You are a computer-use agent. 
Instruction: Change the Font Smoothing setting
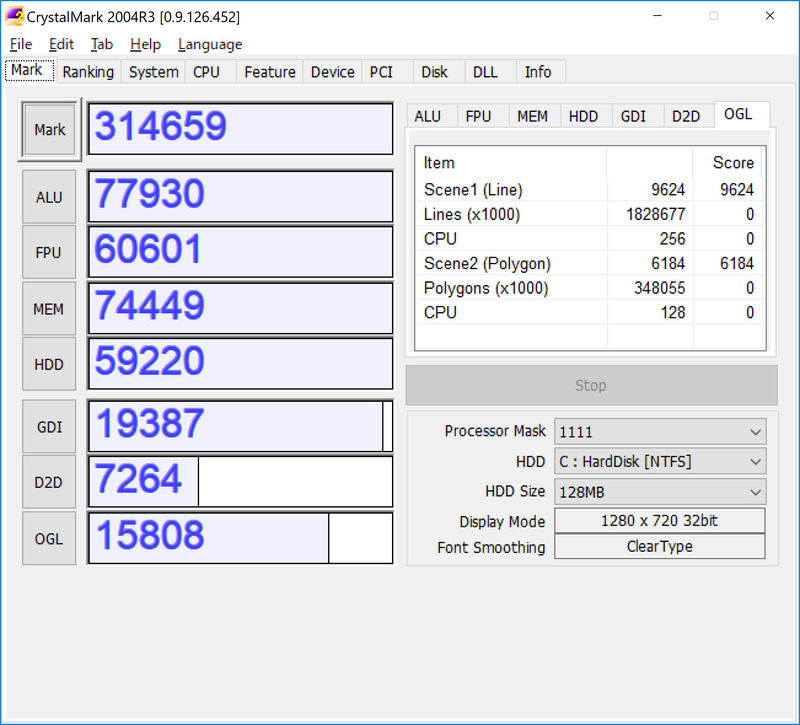click(660, 546)
